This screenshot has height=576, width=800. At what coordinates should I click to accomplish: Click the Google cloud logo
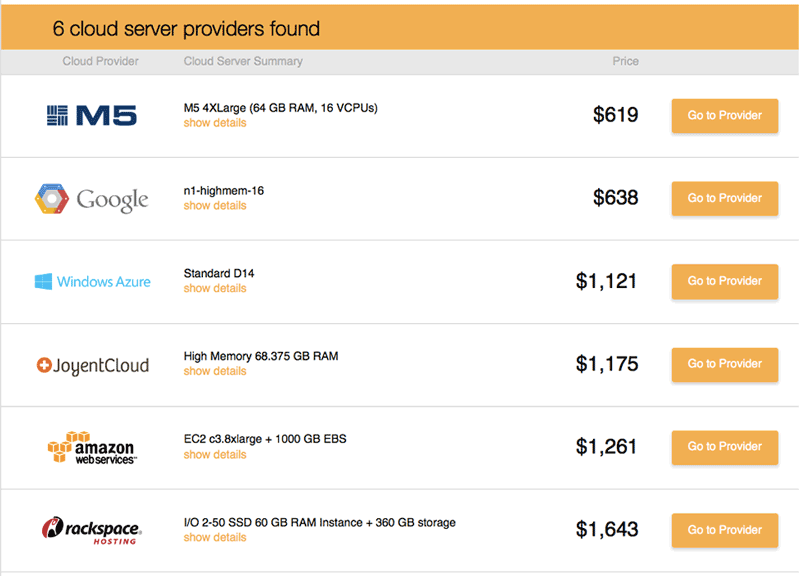point(91,199)
